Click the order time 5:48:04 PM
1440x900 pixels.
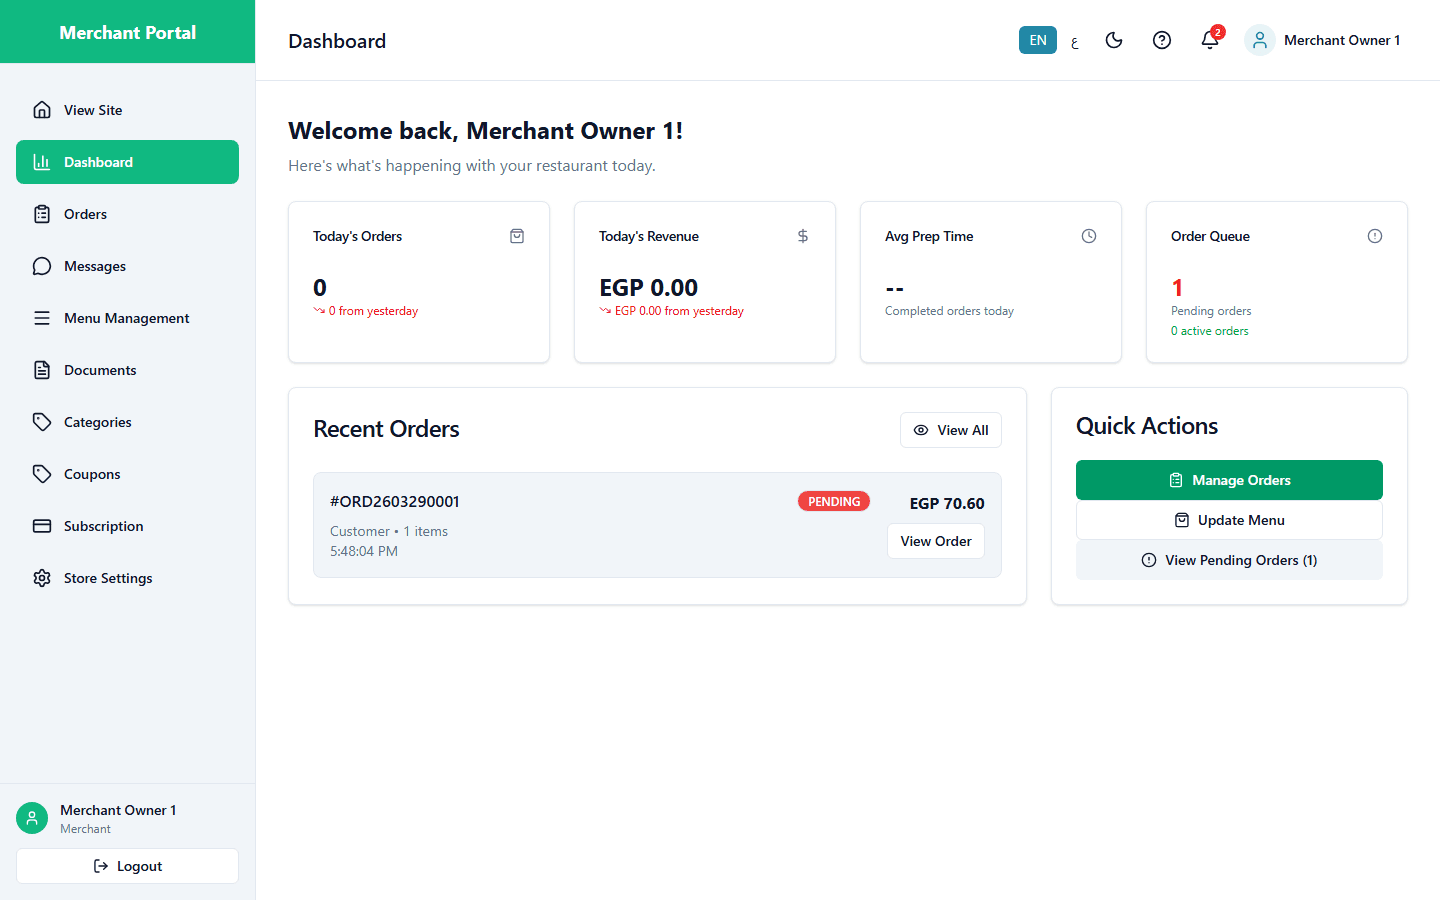coord(364,551)
